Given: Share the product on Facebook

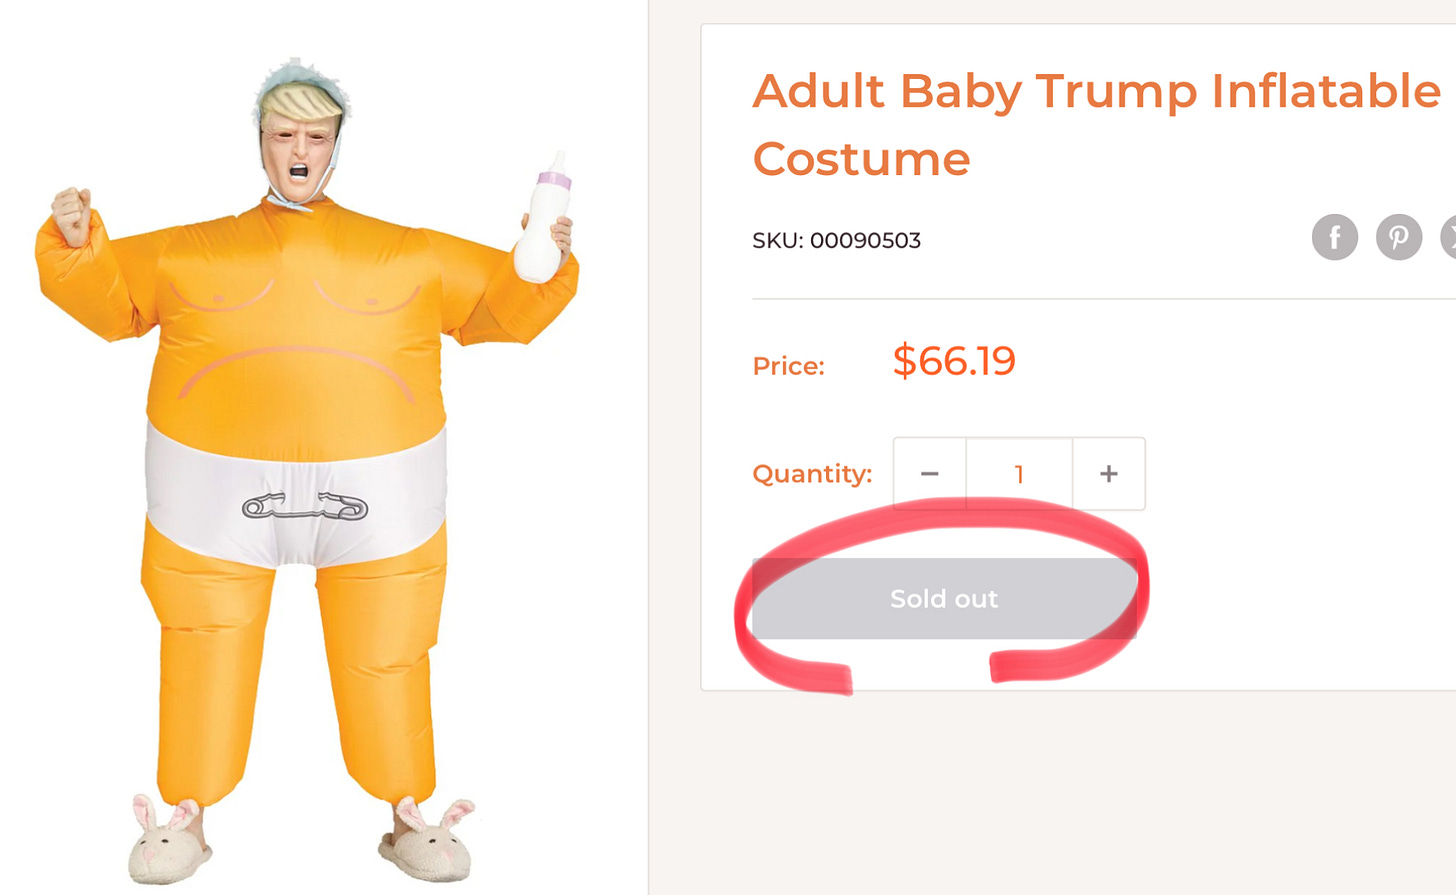Looking at the screenshot, I should click(1334, 237).
